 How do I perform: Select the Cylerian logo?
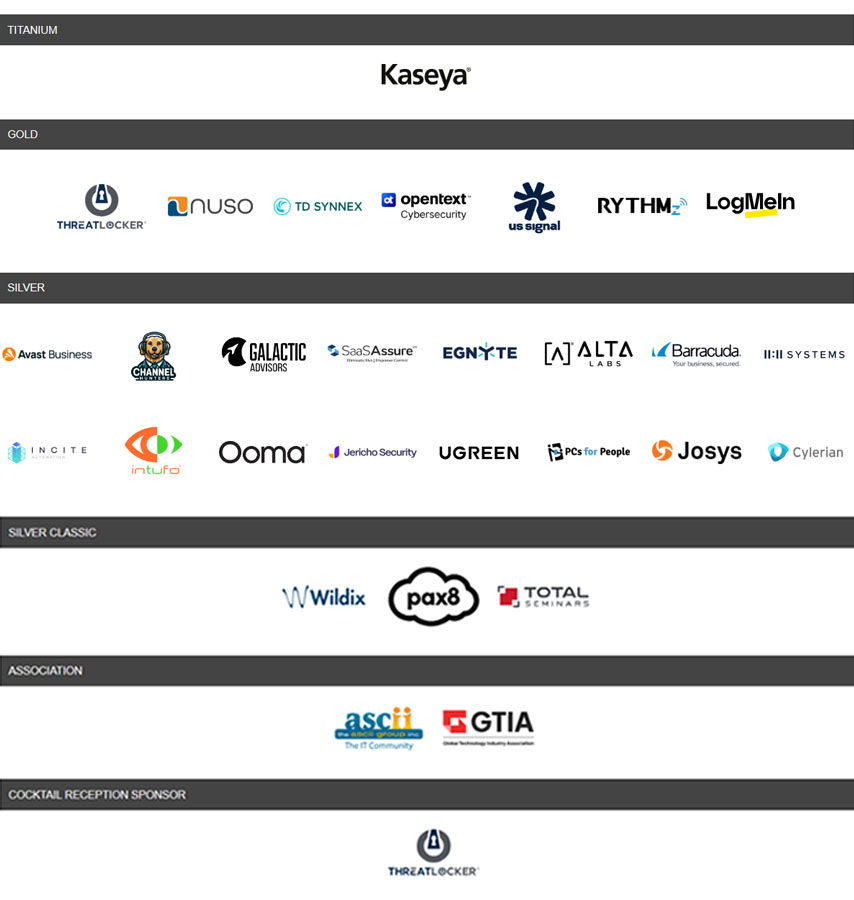tap(806, 452)
